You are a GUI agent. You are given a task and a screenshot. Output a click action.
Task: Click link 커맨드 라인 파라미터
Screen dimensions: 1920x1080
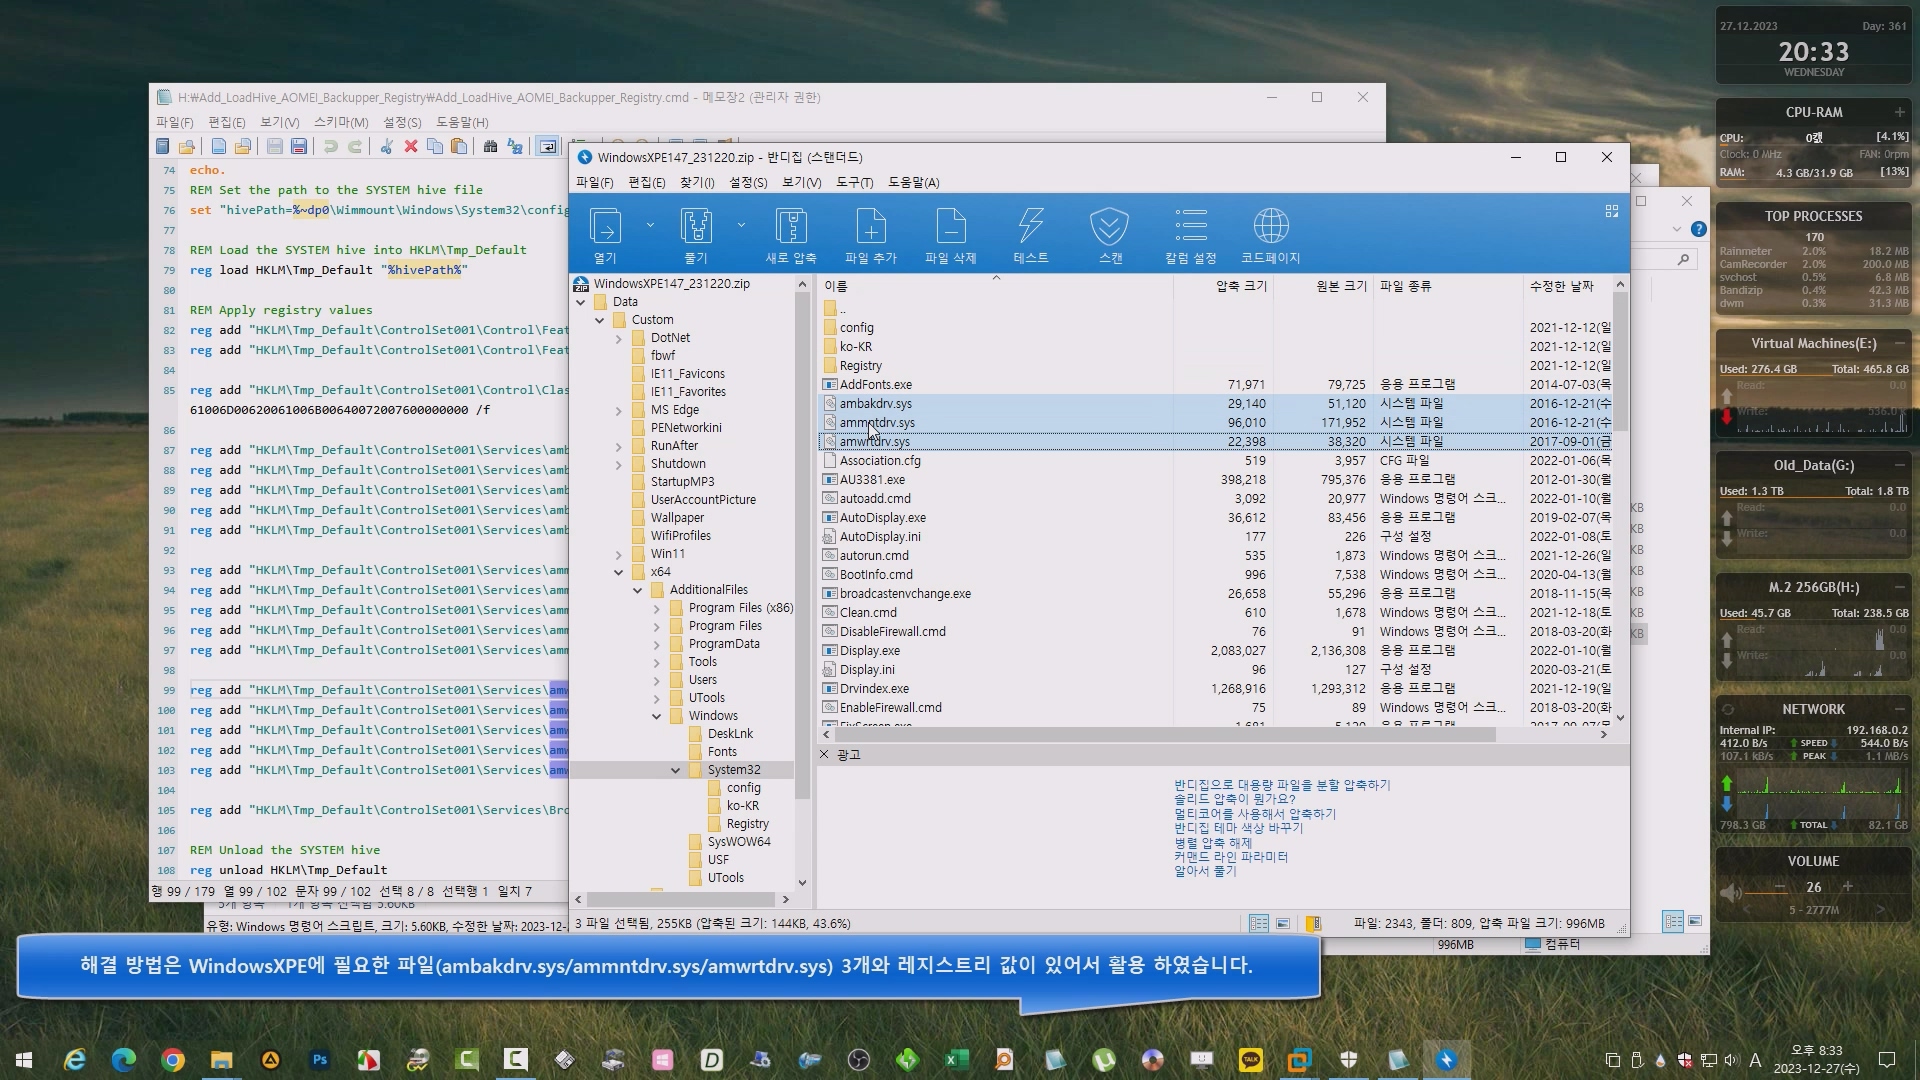[x=1230, y=857]
